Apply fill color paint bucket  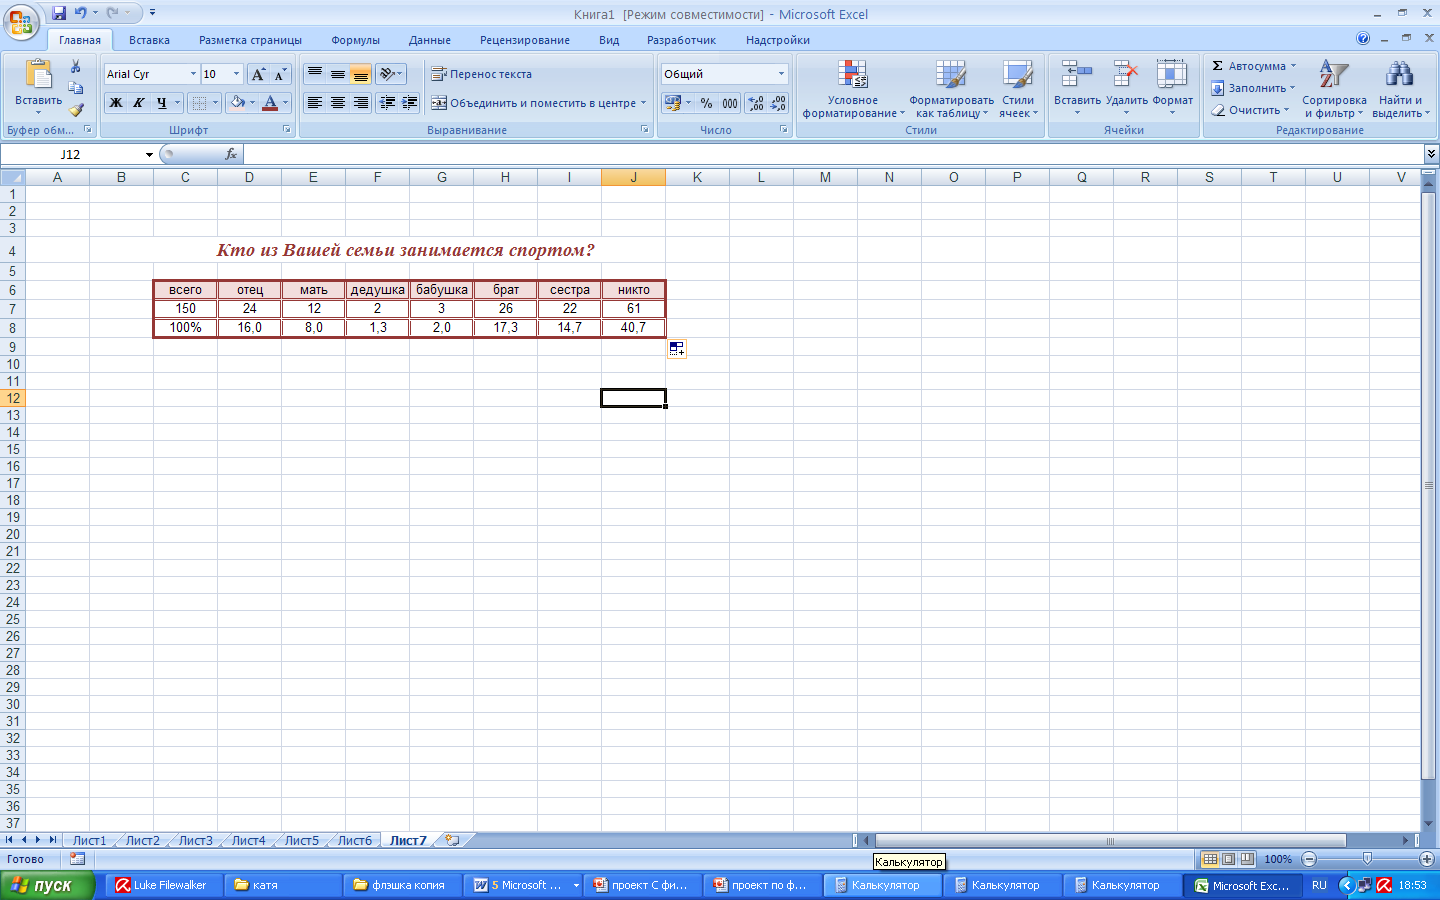click(237, 103)
